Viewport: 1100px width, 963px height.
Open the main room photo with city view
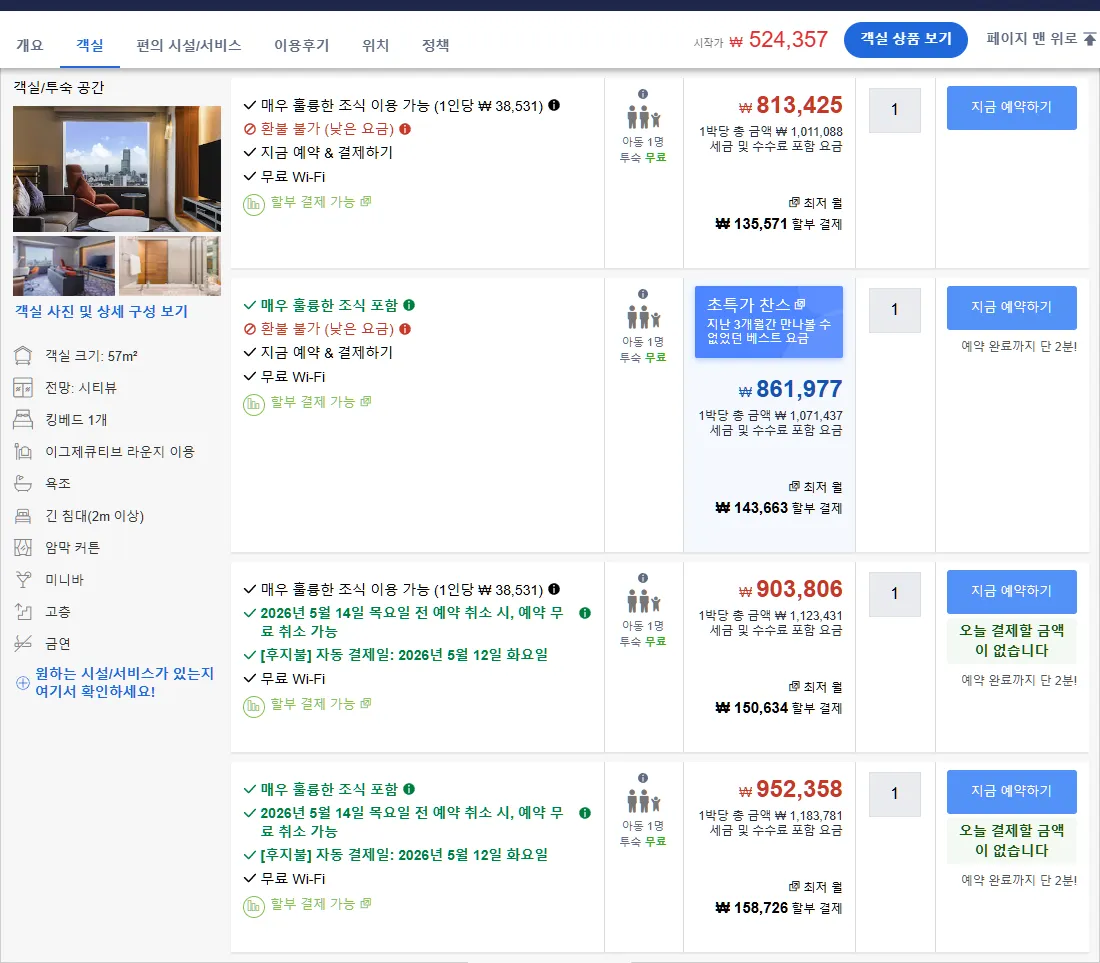point(116,169)
